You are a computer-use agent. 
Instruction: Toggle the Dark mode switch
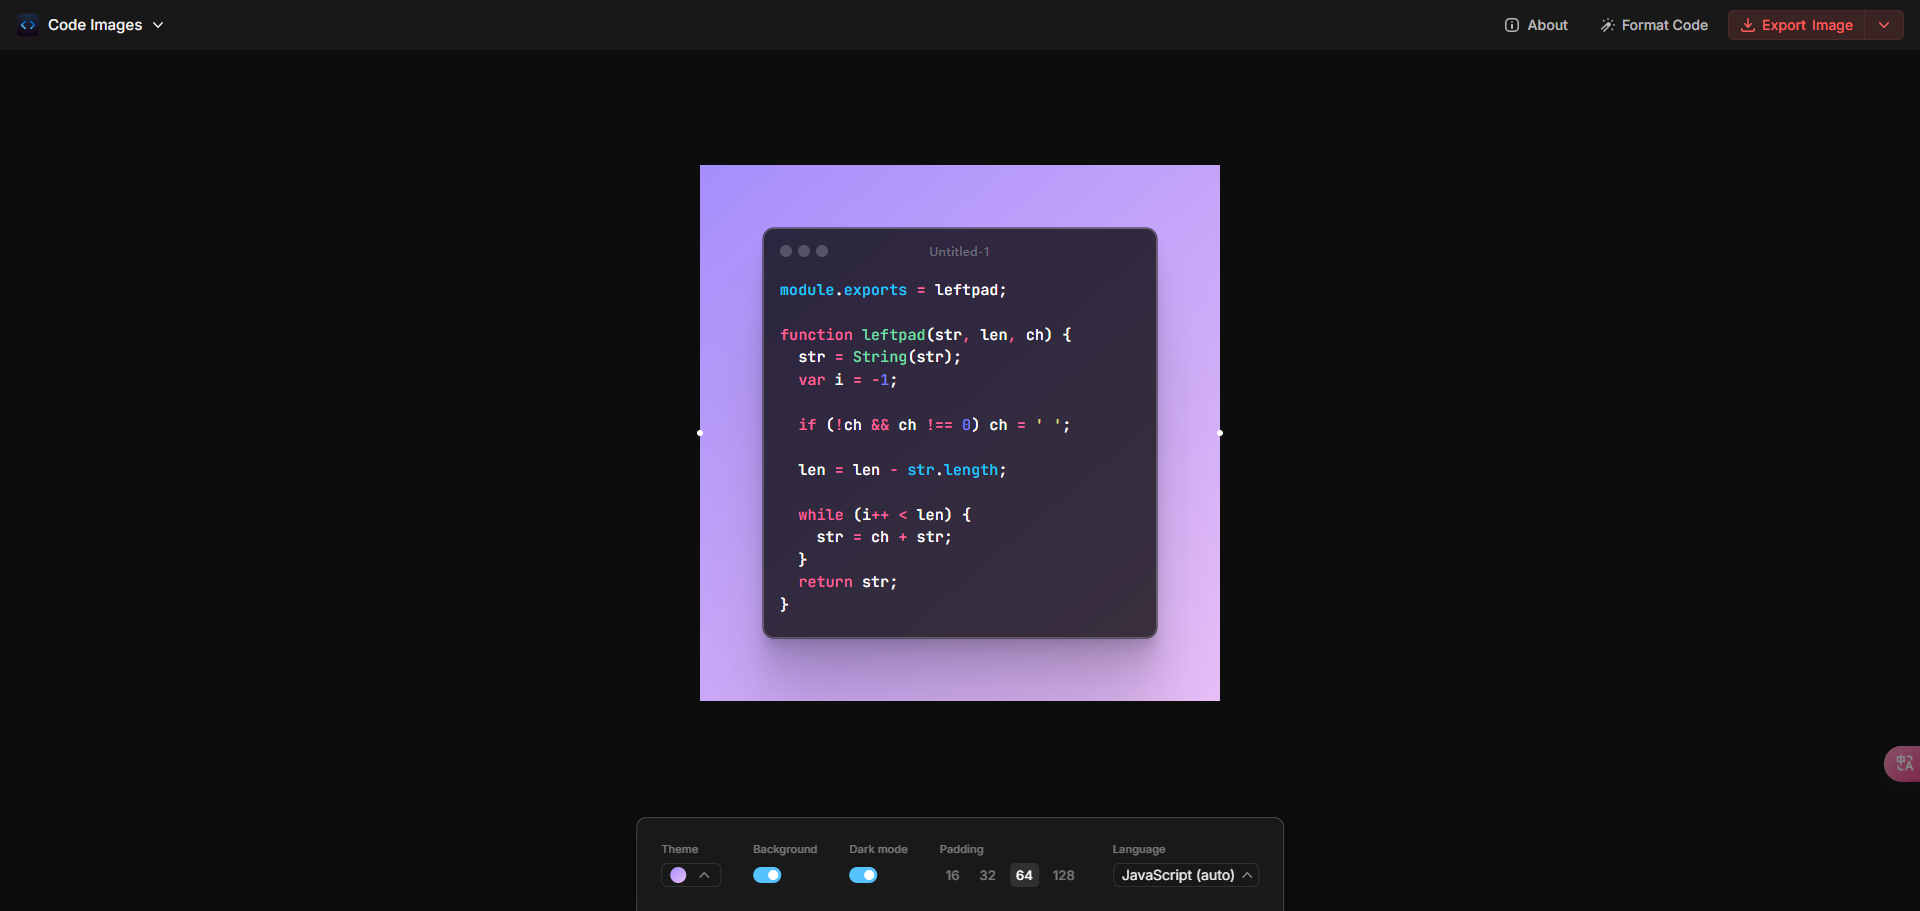pos(863,875)
